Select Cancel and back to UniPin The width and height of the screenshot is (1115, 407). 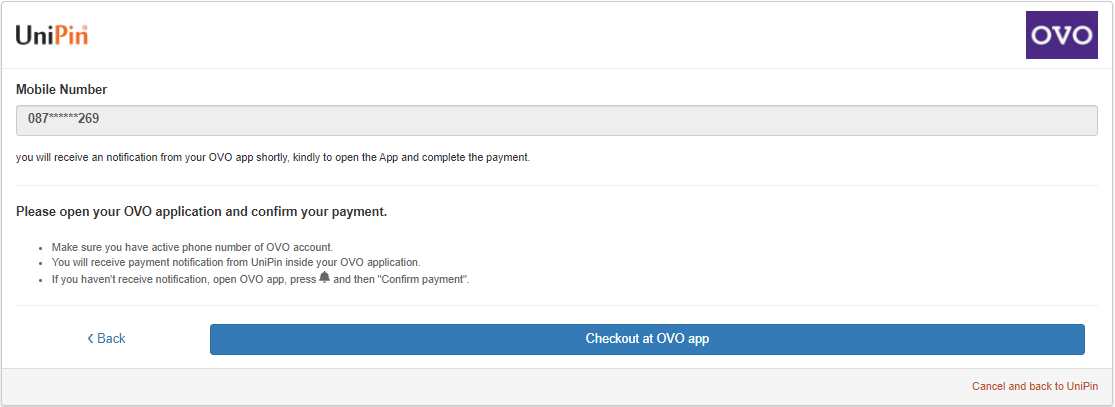point(1035,386)
